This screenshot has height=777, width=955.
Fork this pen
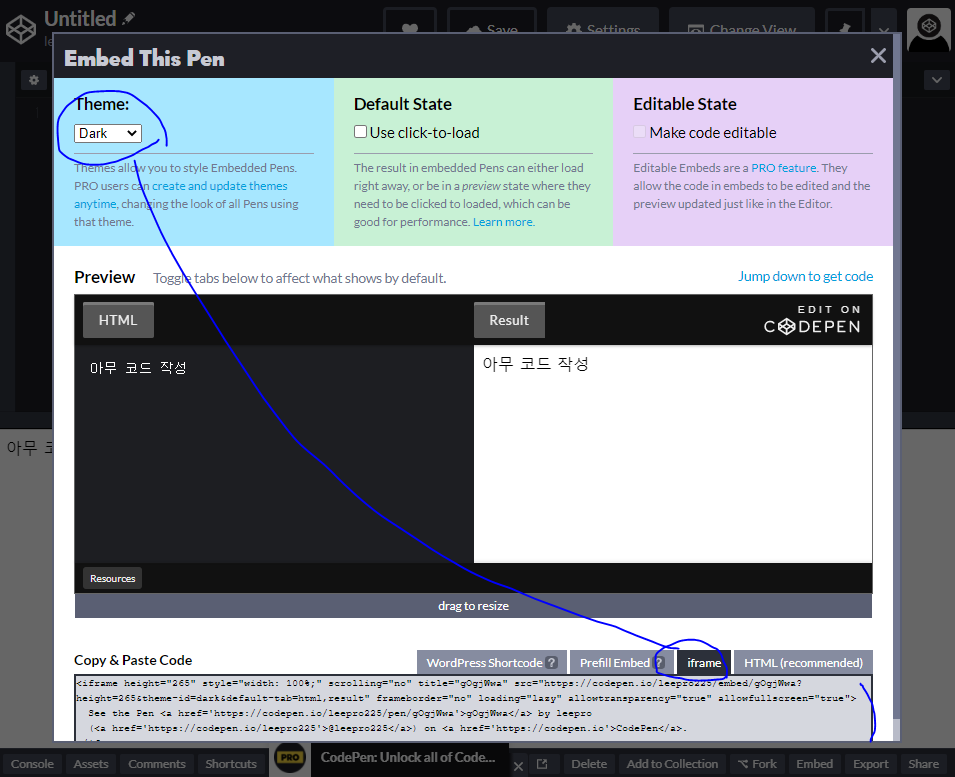(x=757, y=764)
